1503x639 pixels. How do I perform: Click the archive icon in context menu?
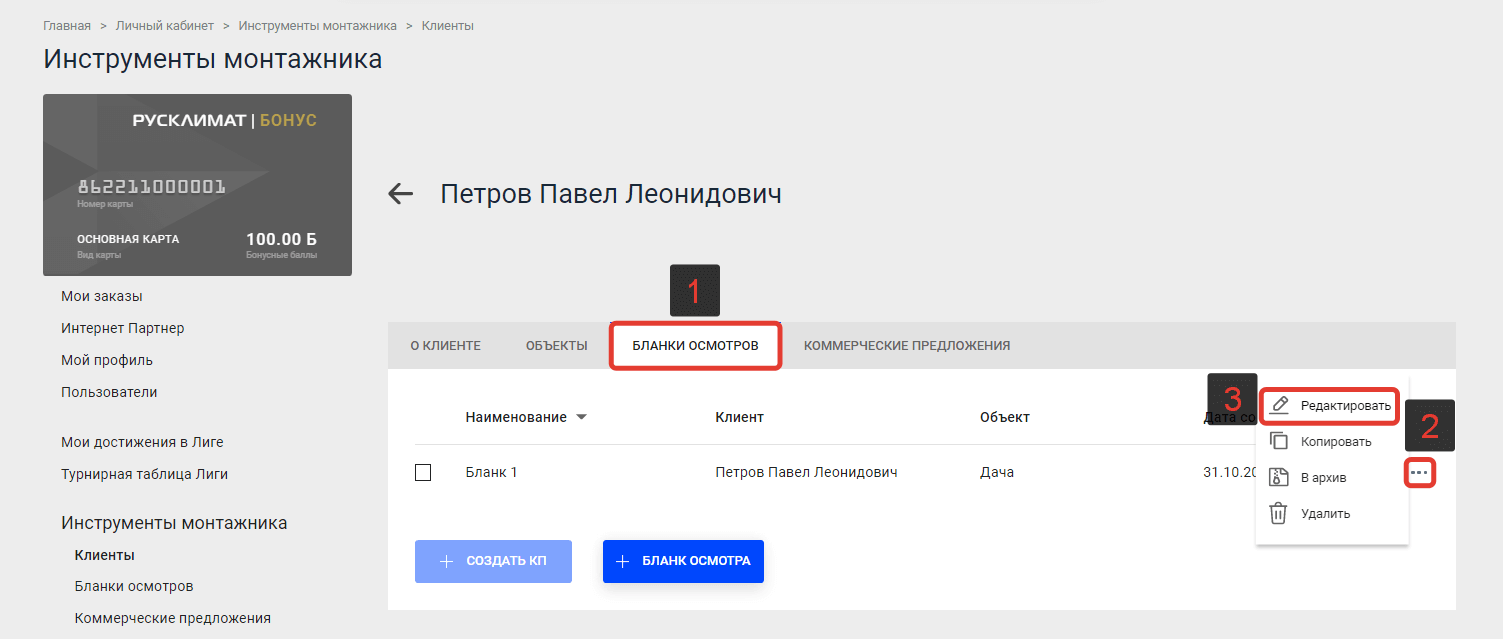pyautogui.click(x=1278, y=477)
